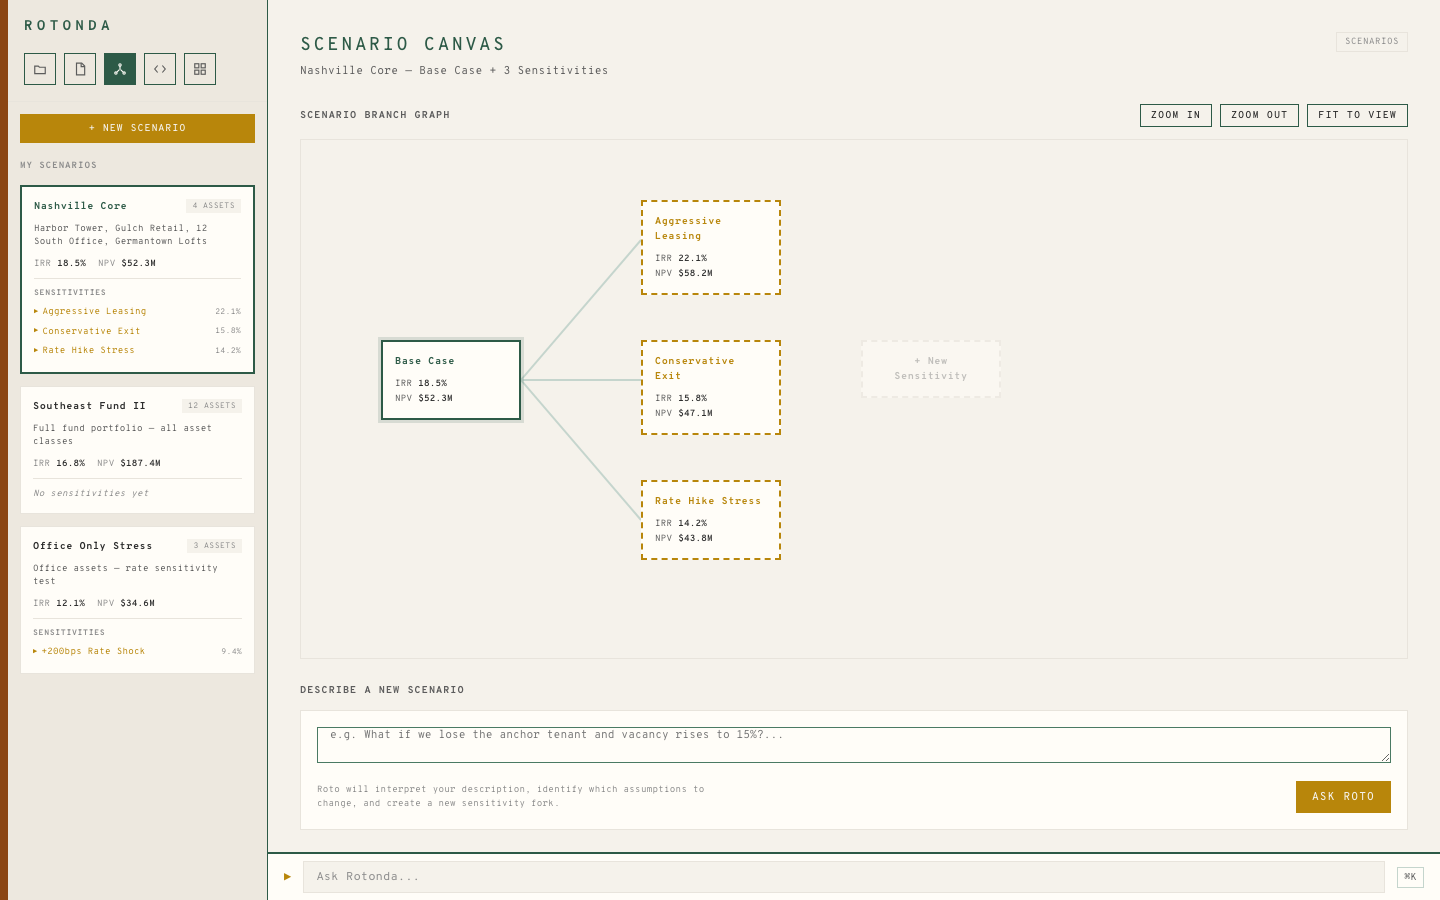Click FIT TO VIEW on the canvas toolbar
This screenshot has height=900, width=1440.
[x=1357, y=115]
